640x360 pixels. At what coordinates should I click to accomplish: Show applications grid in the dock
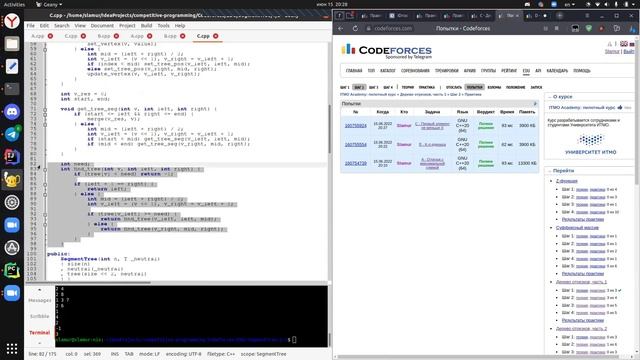coord(12,348)
